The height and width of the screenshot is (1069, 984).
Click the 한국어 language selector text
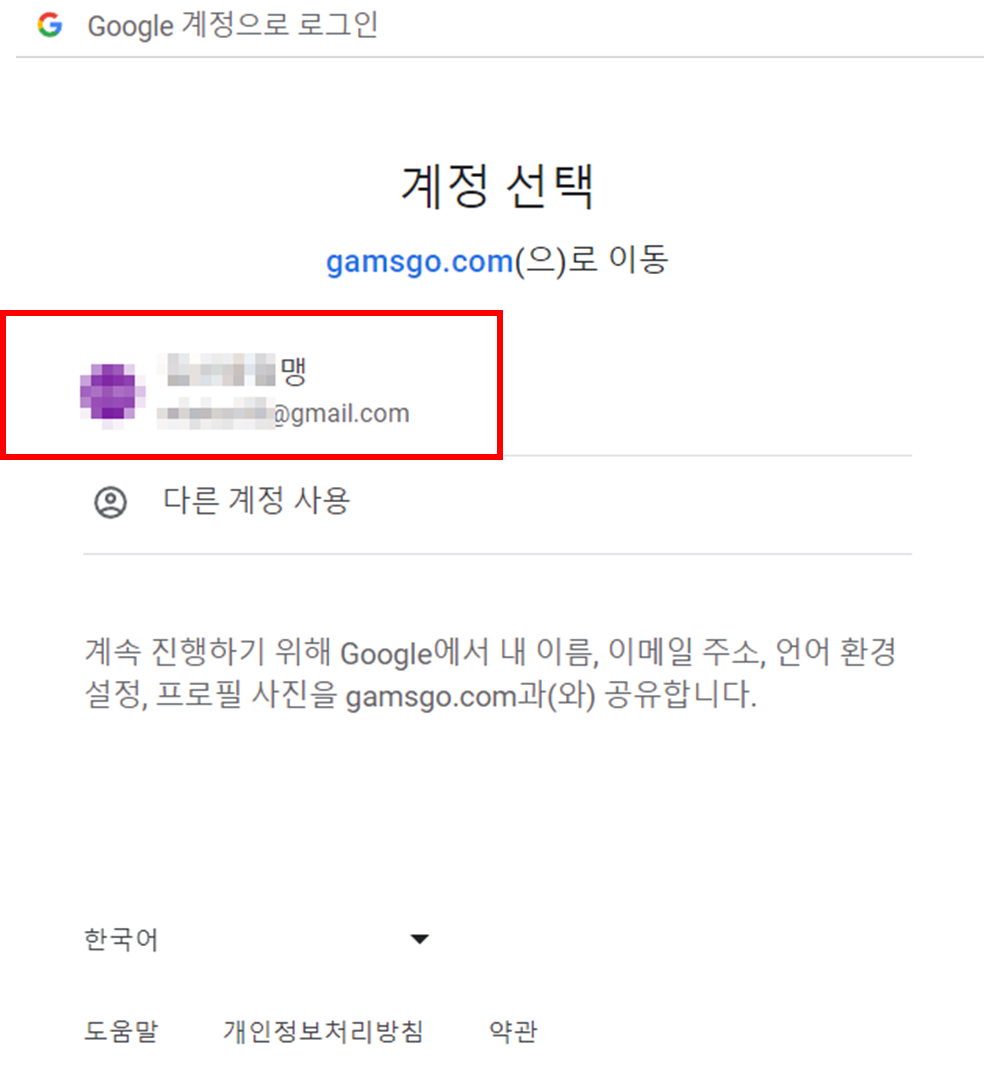point(121,939)
